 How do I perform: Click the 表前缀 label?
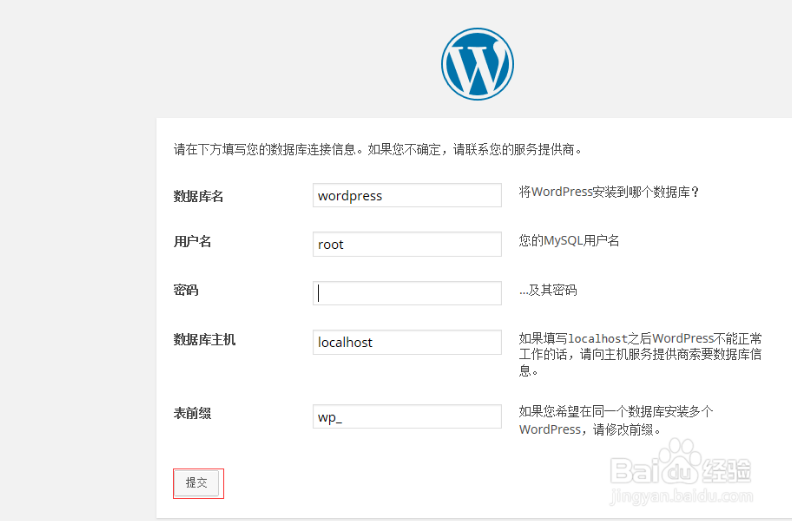(x=192, y=413)
